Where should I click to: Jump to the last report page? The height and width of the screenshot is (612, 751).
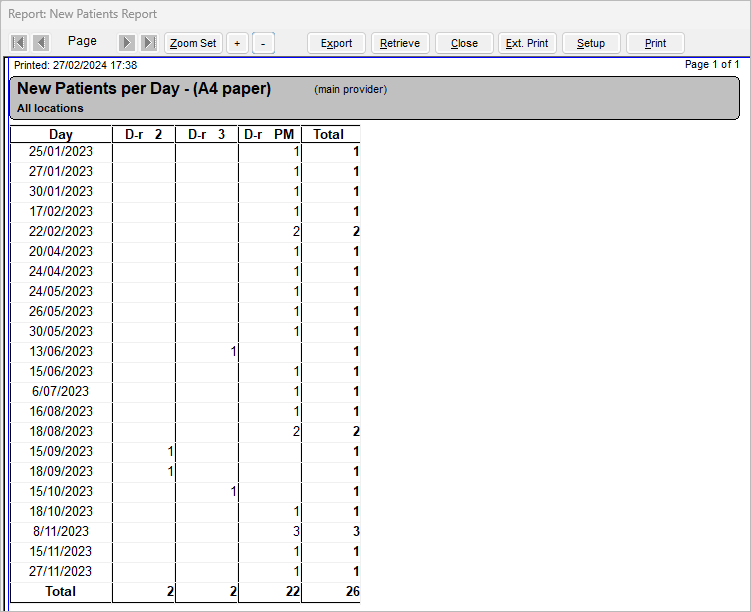point(149,43)
